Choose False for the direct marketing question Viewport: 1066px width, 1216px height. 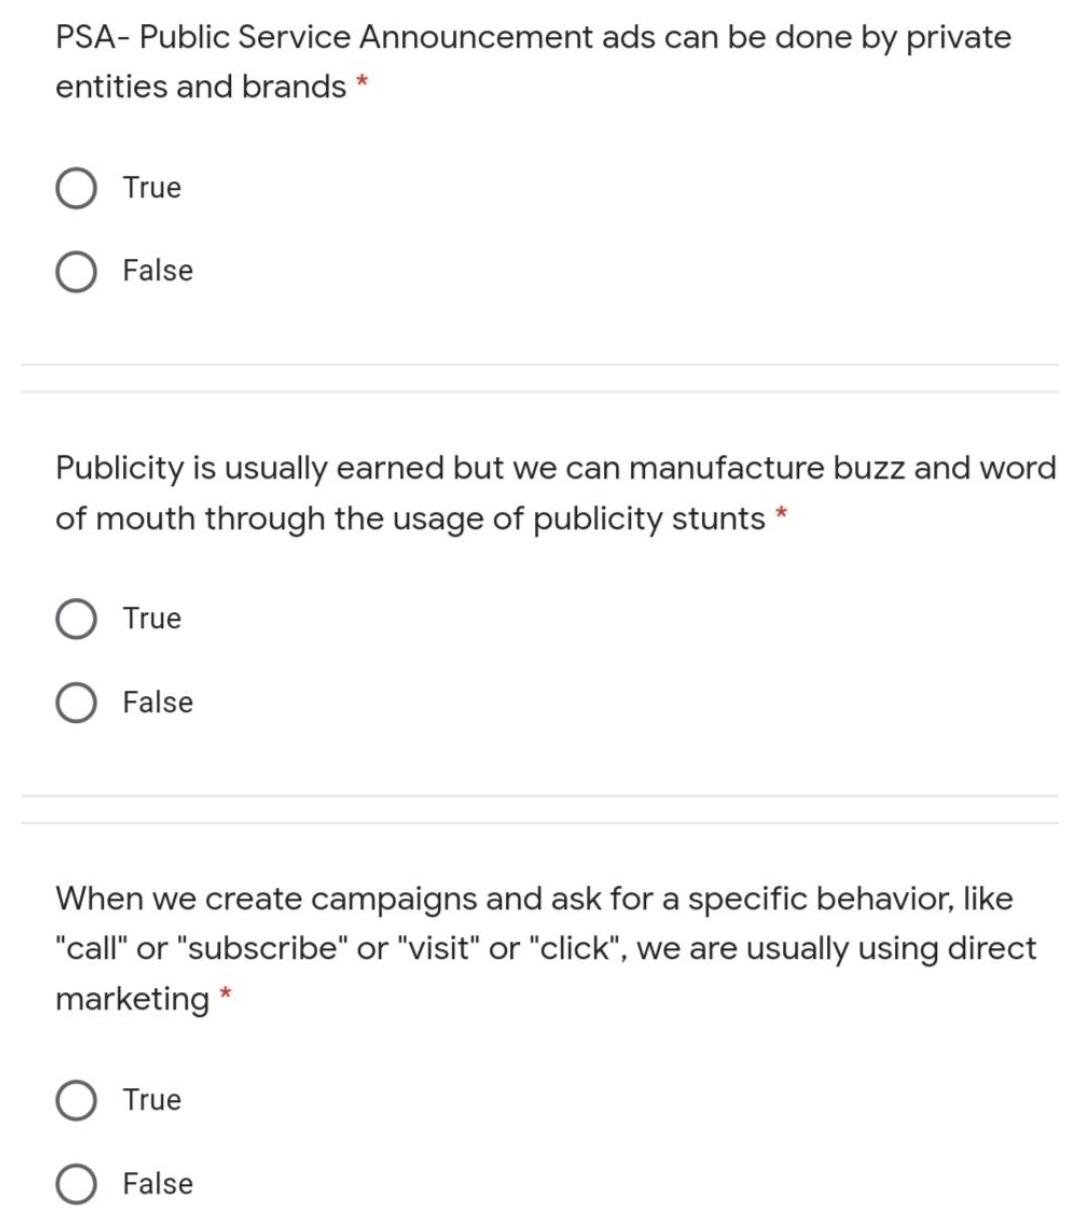pos(76,1183)
